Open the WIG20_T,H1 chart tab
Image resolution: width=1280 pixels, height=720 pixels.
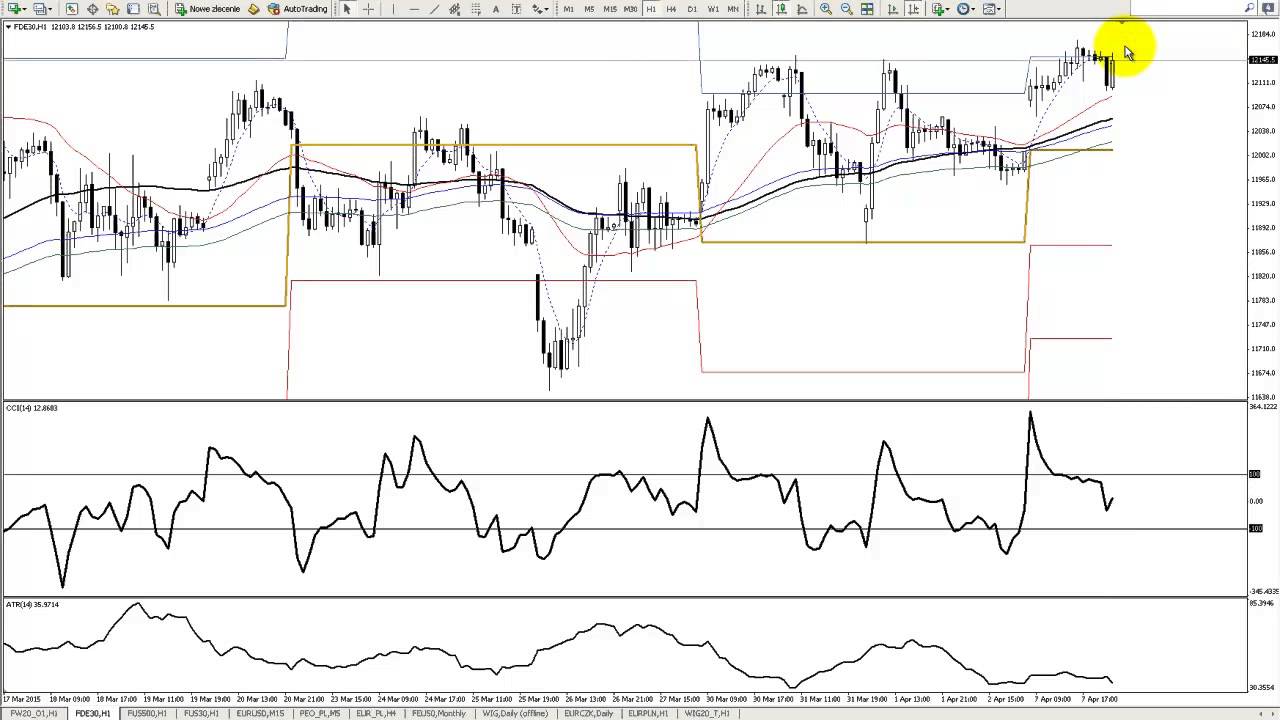point(707,714)
